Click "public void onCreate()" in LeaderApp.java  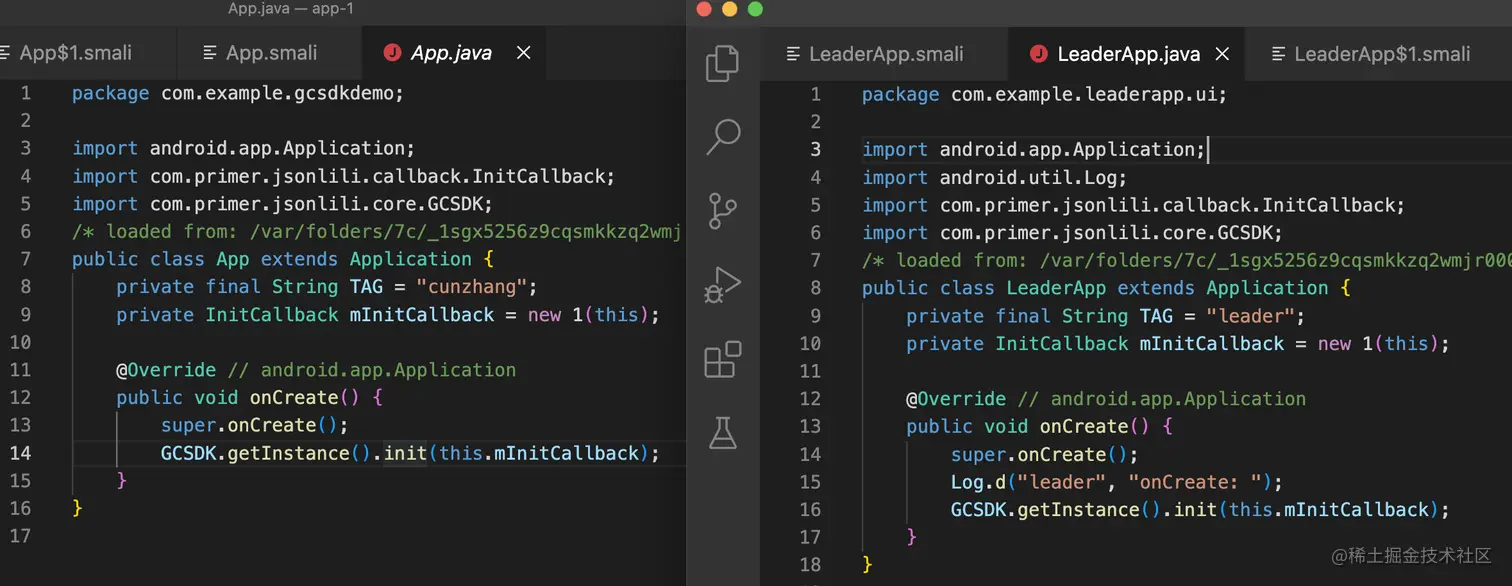pos(1039,426)
